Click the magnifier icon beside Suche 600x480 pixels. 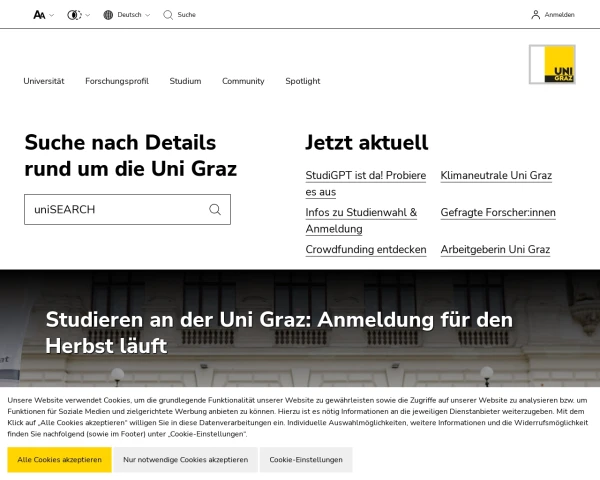click(x=168, y=15)
